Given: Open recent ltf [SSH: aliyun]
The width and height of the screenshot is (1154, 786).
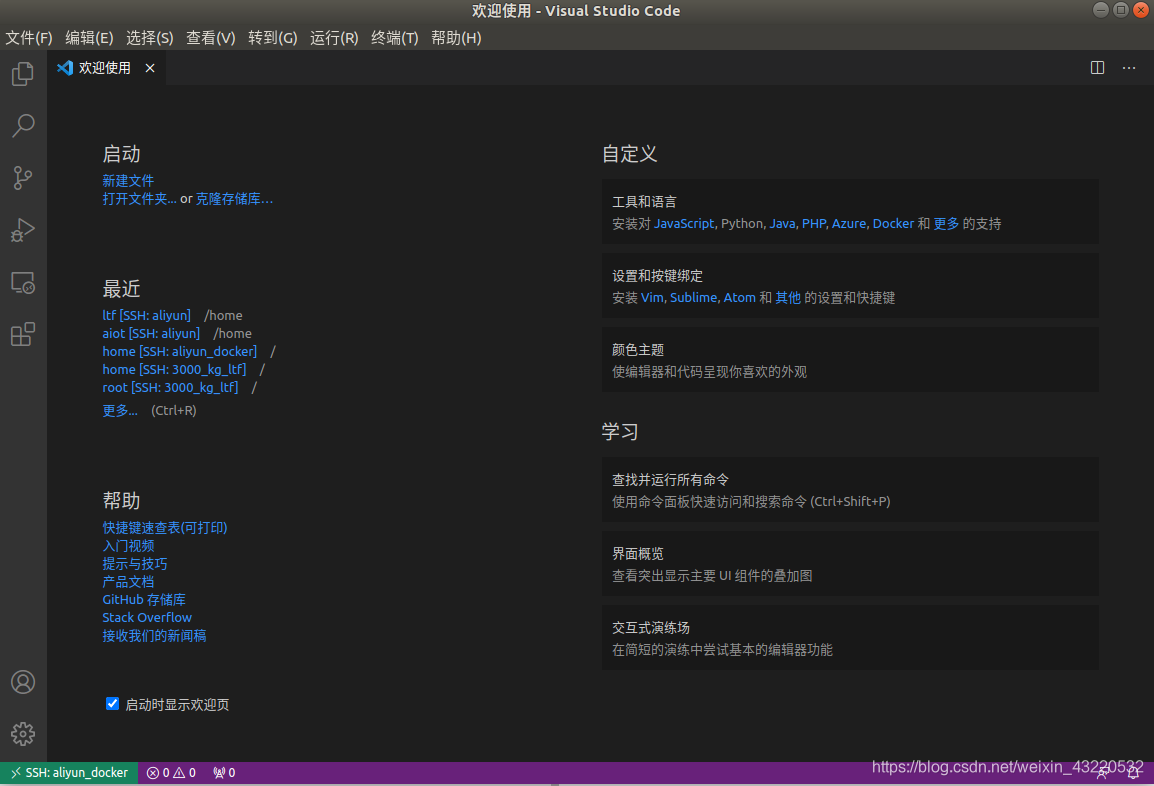Looking at the screenshot, I should pyautogui.click(x=146, y=315).
